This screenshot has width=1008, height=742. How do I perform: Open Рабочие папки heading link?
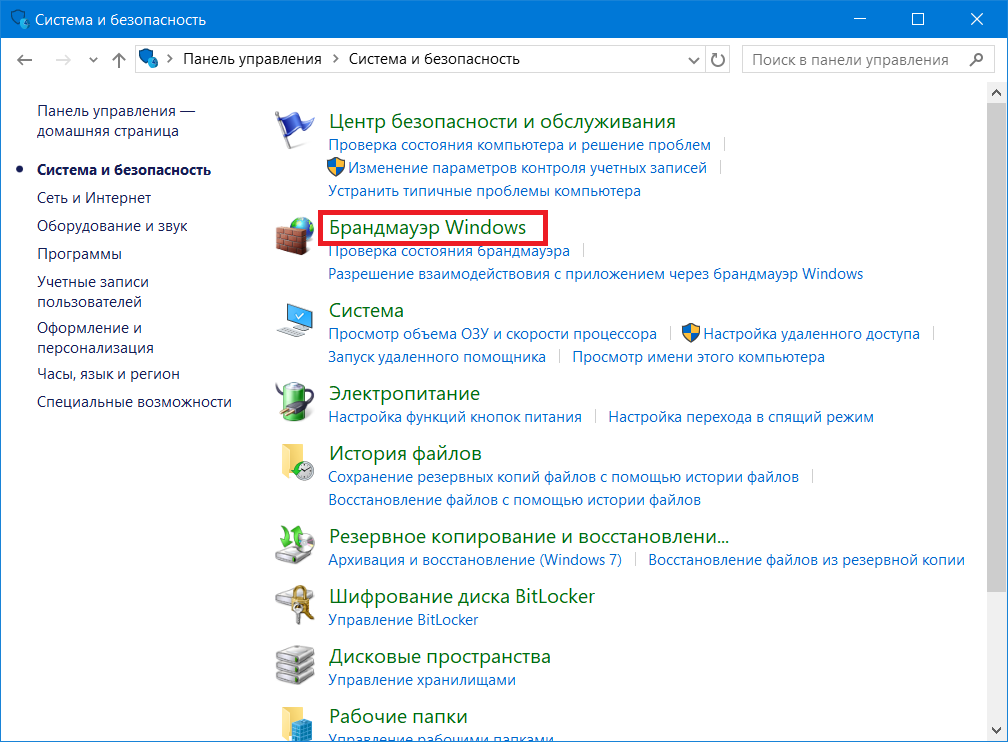[398, 716]
